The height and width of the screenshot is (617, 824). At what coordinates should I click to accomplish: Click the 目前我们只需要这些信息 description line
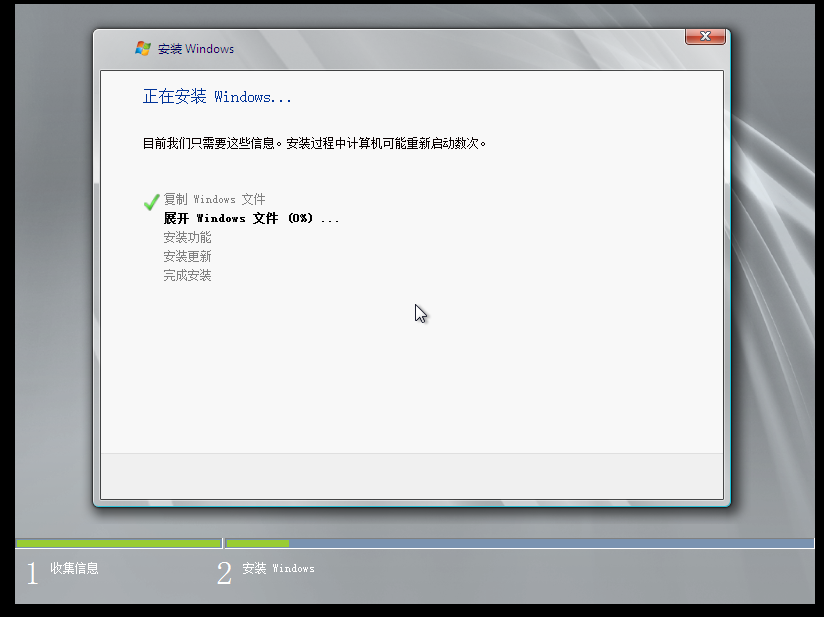click(314, 143)
